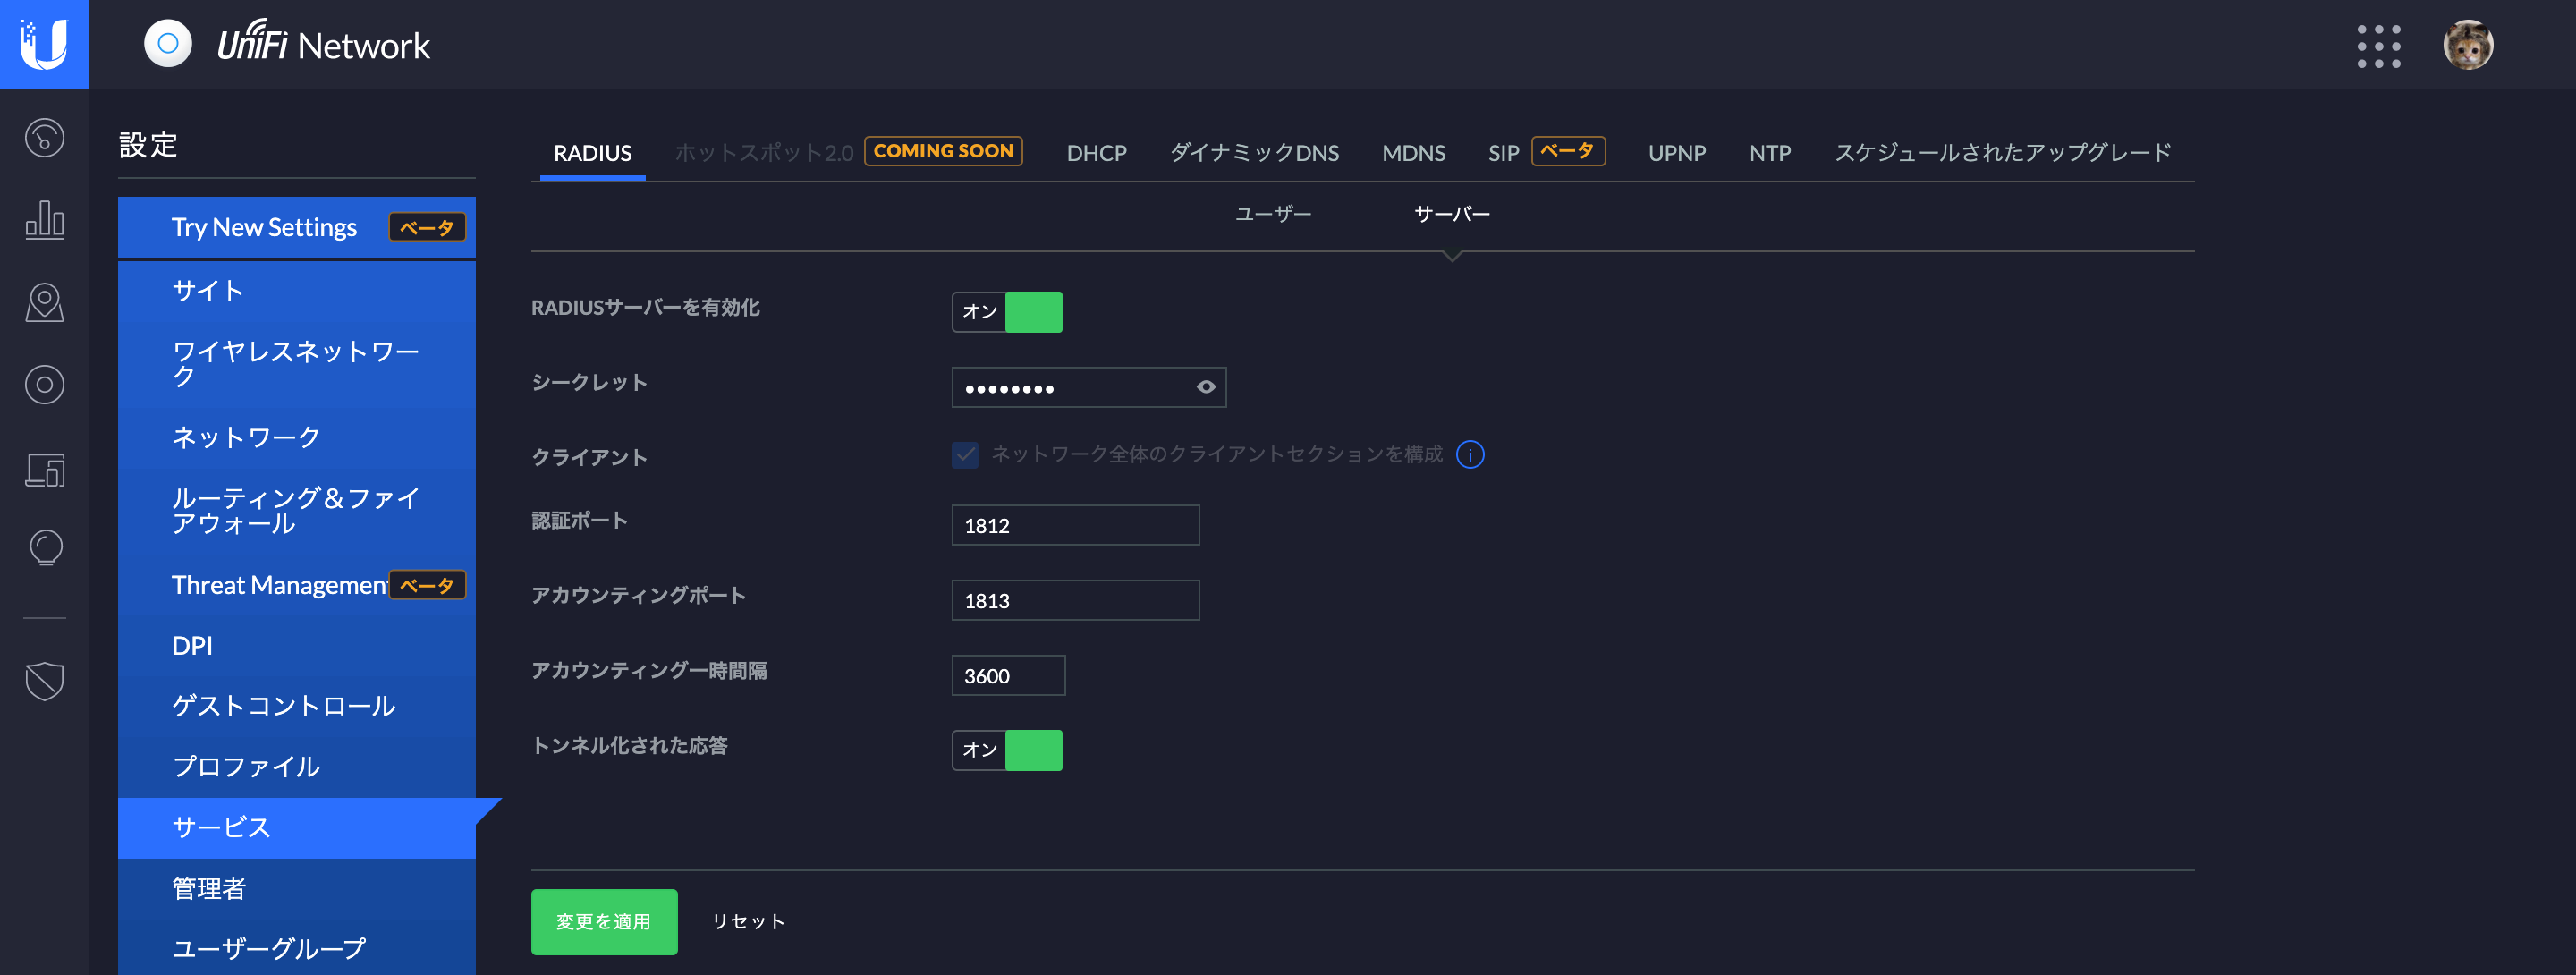Viewport: 2576px width, 975px height.
Task: Toggle トンネル化された応答 switch
Action: 1007,750
